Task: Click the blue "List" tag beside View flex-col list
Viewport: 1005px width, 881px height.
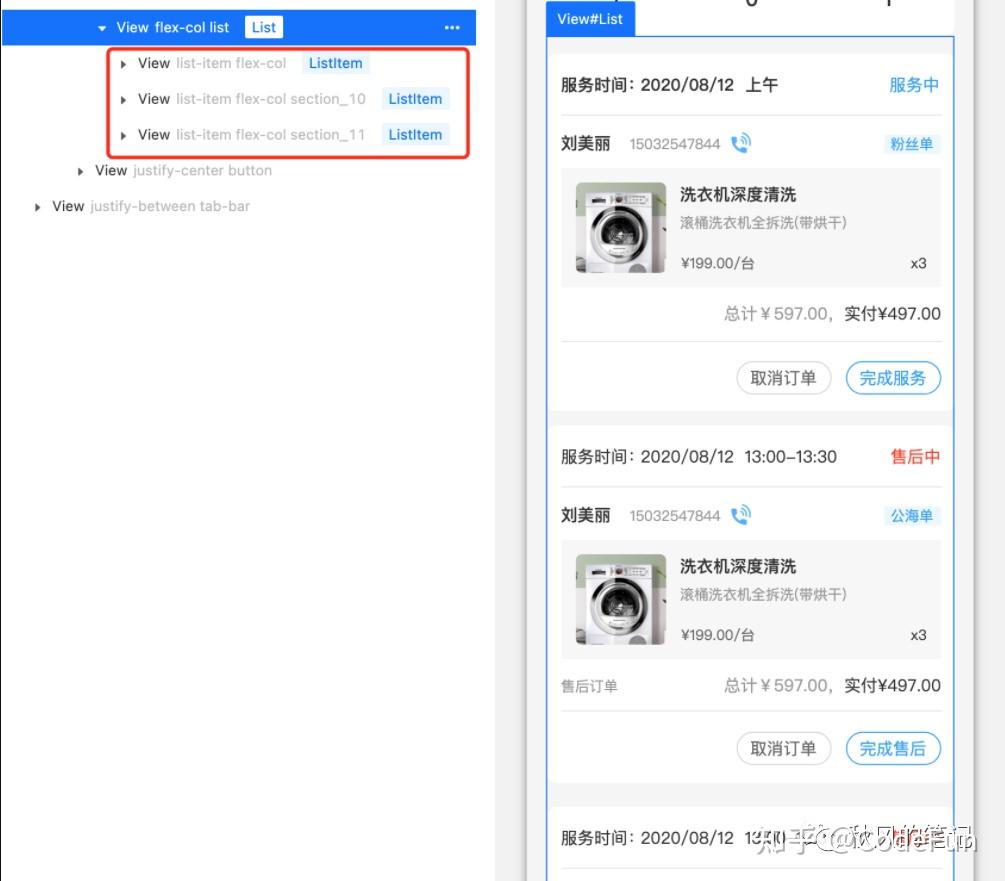Action: coord(263,27)
